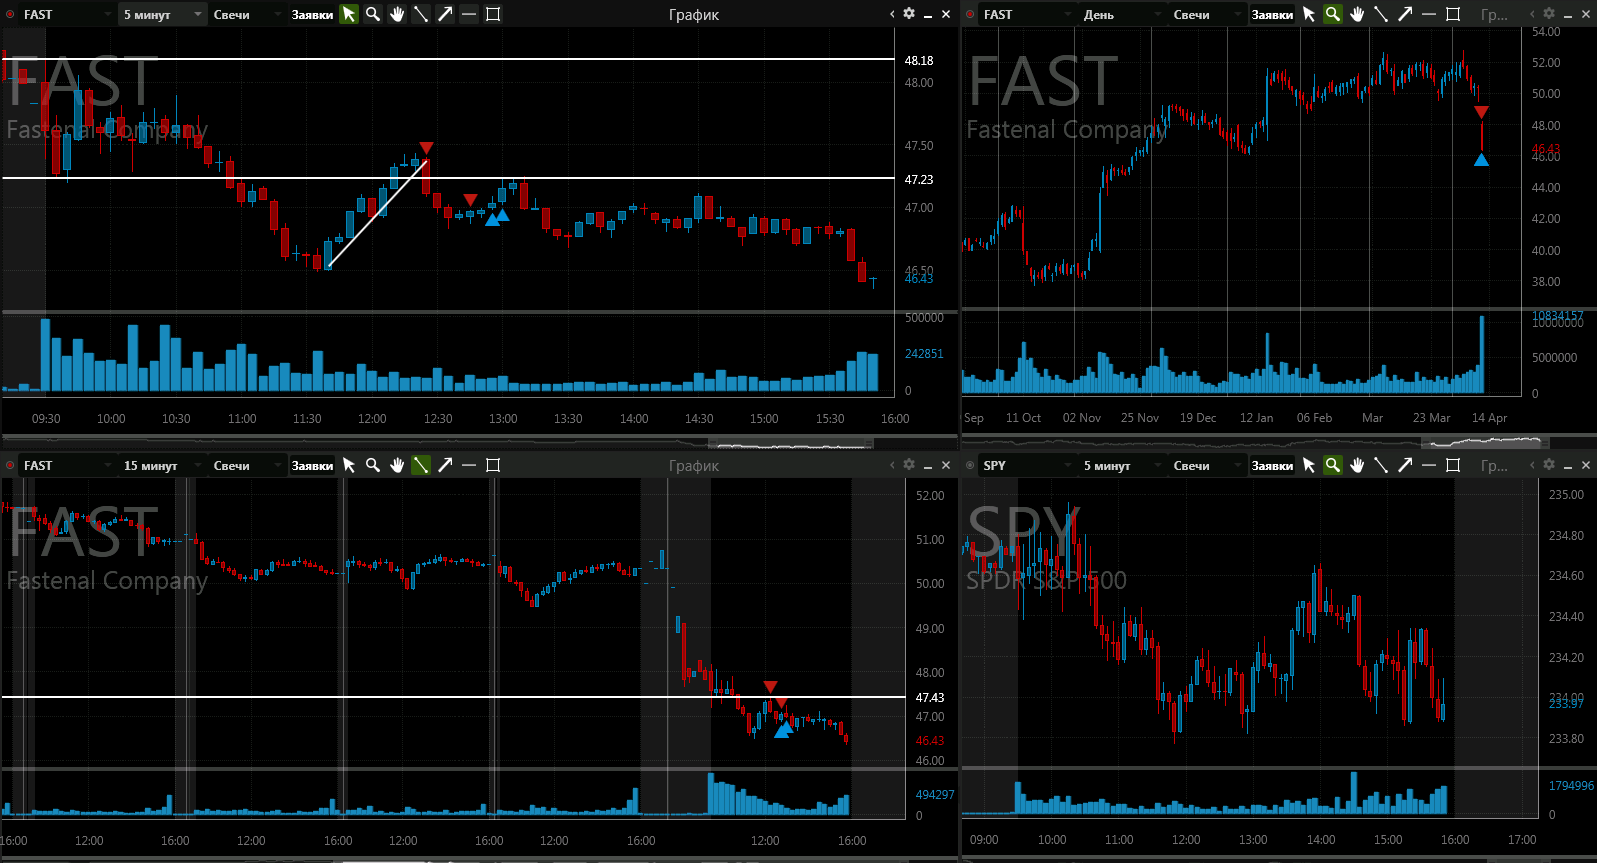
Task: Toggle the link indicator in SPY chart
Action: coord(970,465)
